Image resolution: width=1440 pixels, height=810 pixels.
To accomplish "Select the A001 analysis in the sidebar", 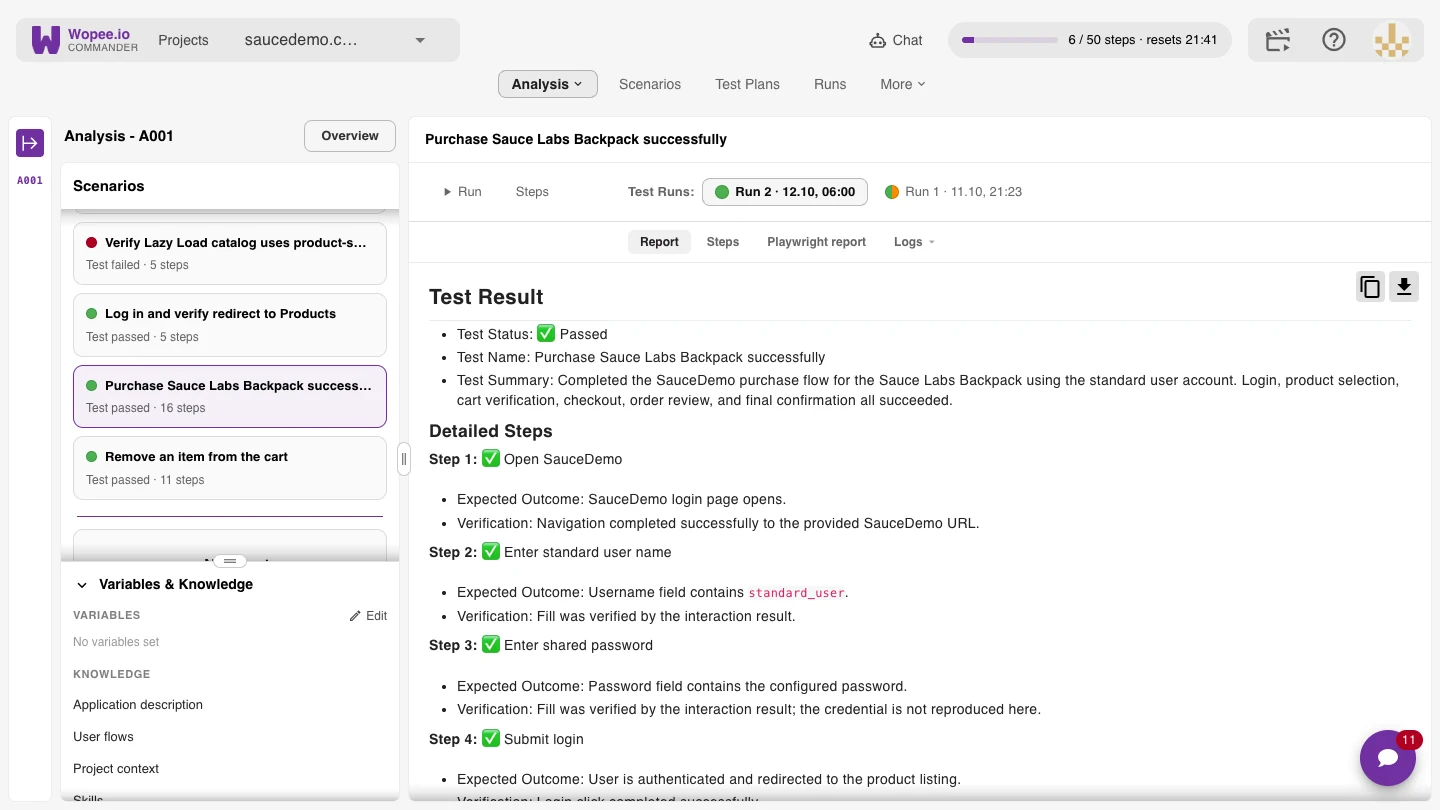I will [x=30, y=181].
